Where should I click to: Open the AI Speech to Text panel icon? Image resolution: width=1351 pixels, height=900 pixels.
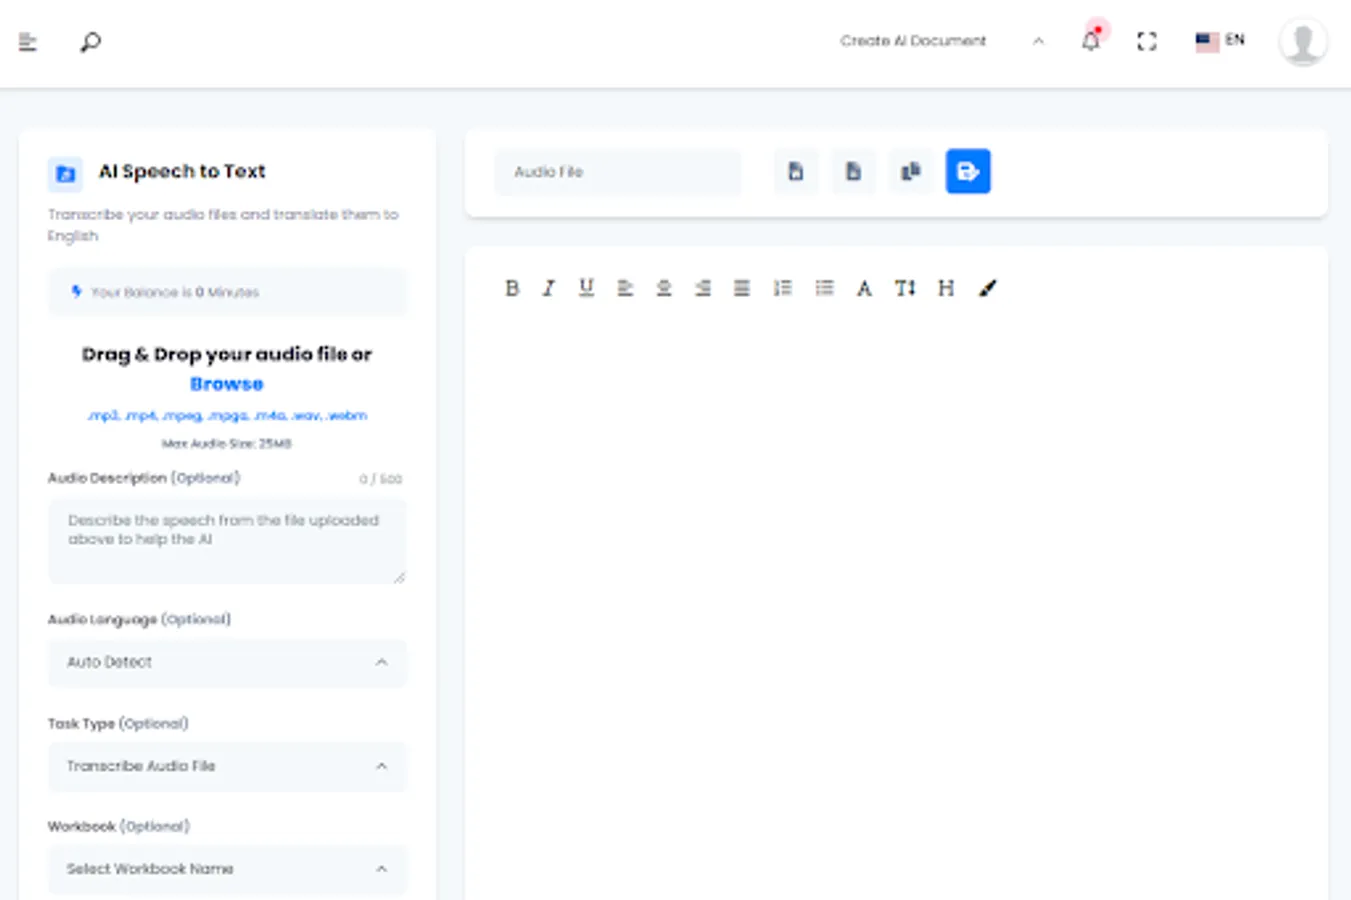tap(64, 174)
